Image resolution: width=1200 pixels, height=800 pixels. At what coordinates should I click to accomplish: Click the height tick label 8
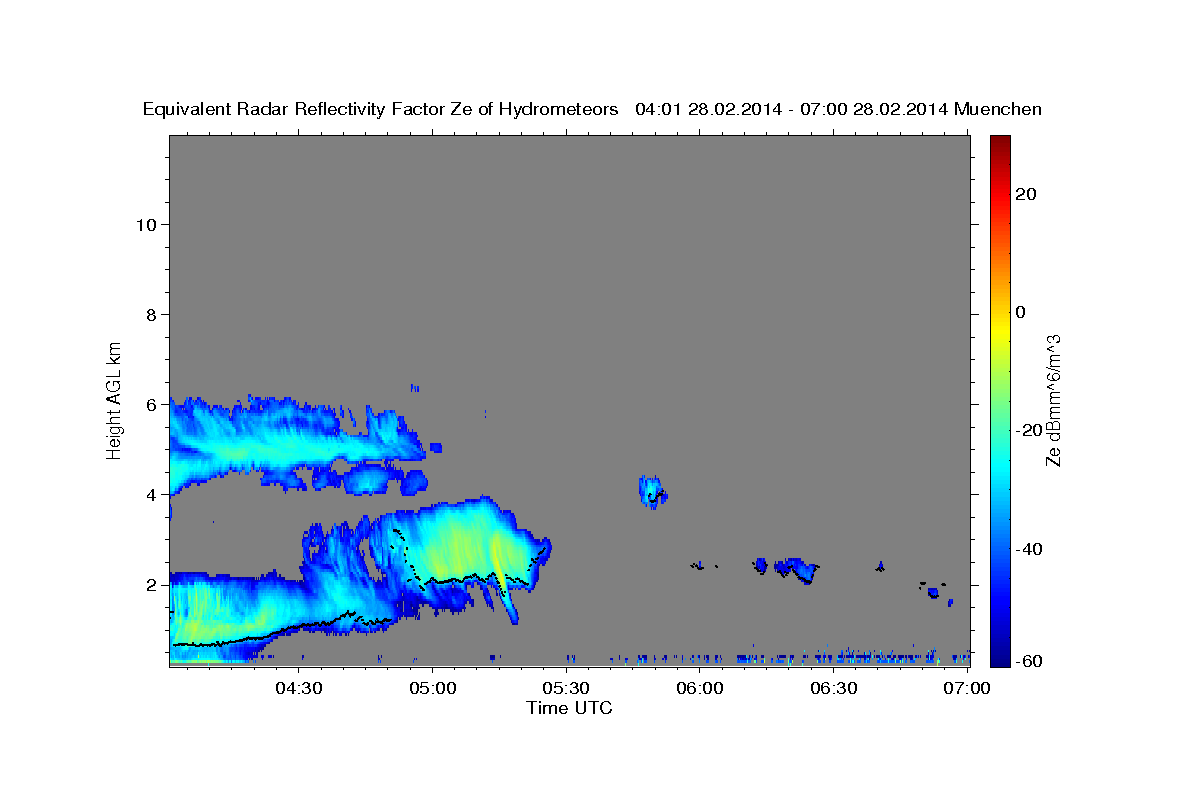[151, 315]
